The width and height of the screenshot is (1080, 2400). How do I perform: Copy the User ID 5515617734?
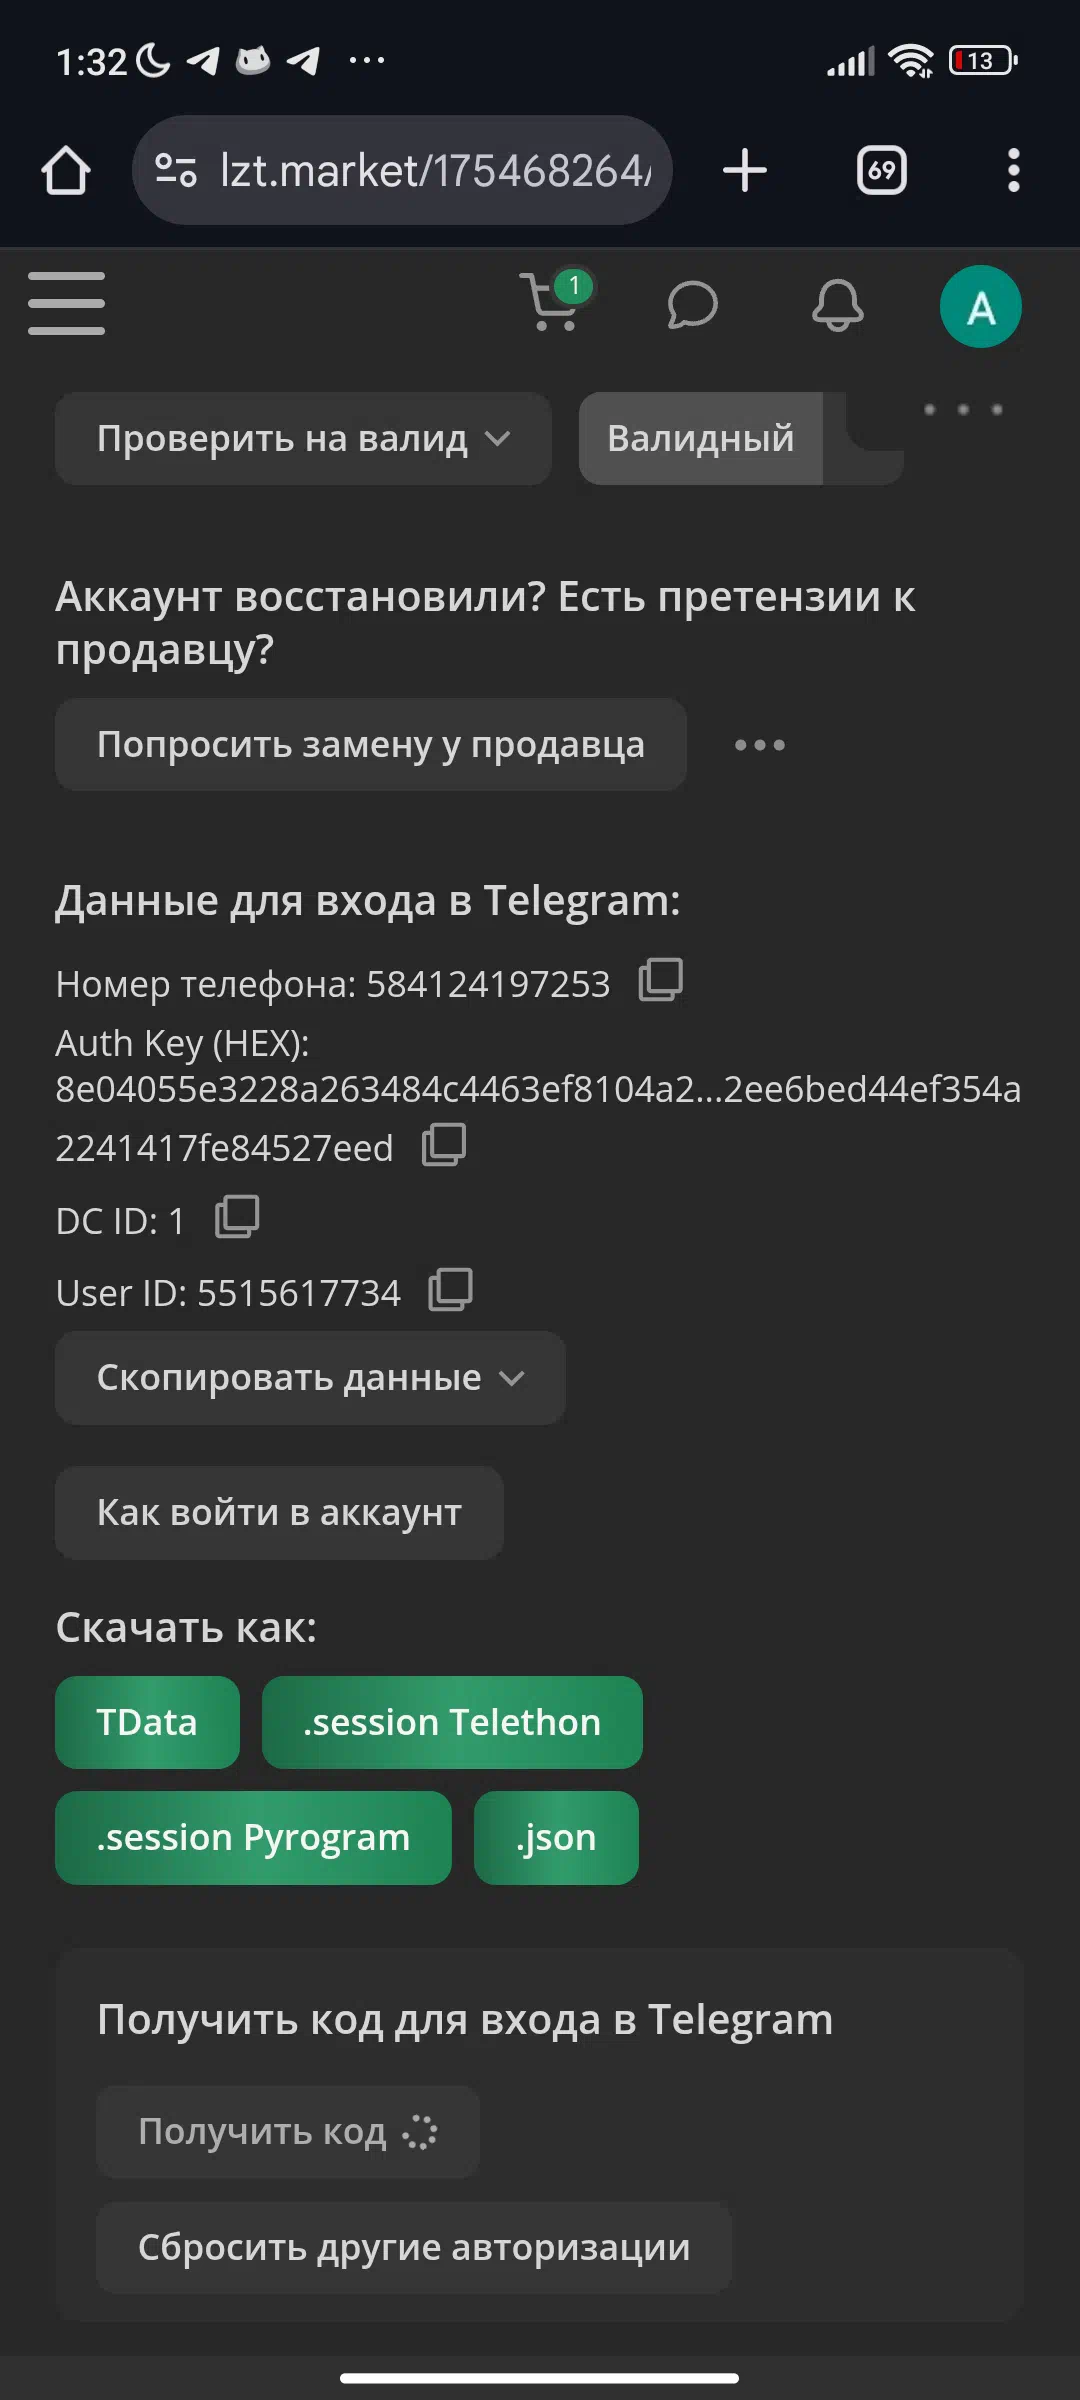click(451, 1289)
